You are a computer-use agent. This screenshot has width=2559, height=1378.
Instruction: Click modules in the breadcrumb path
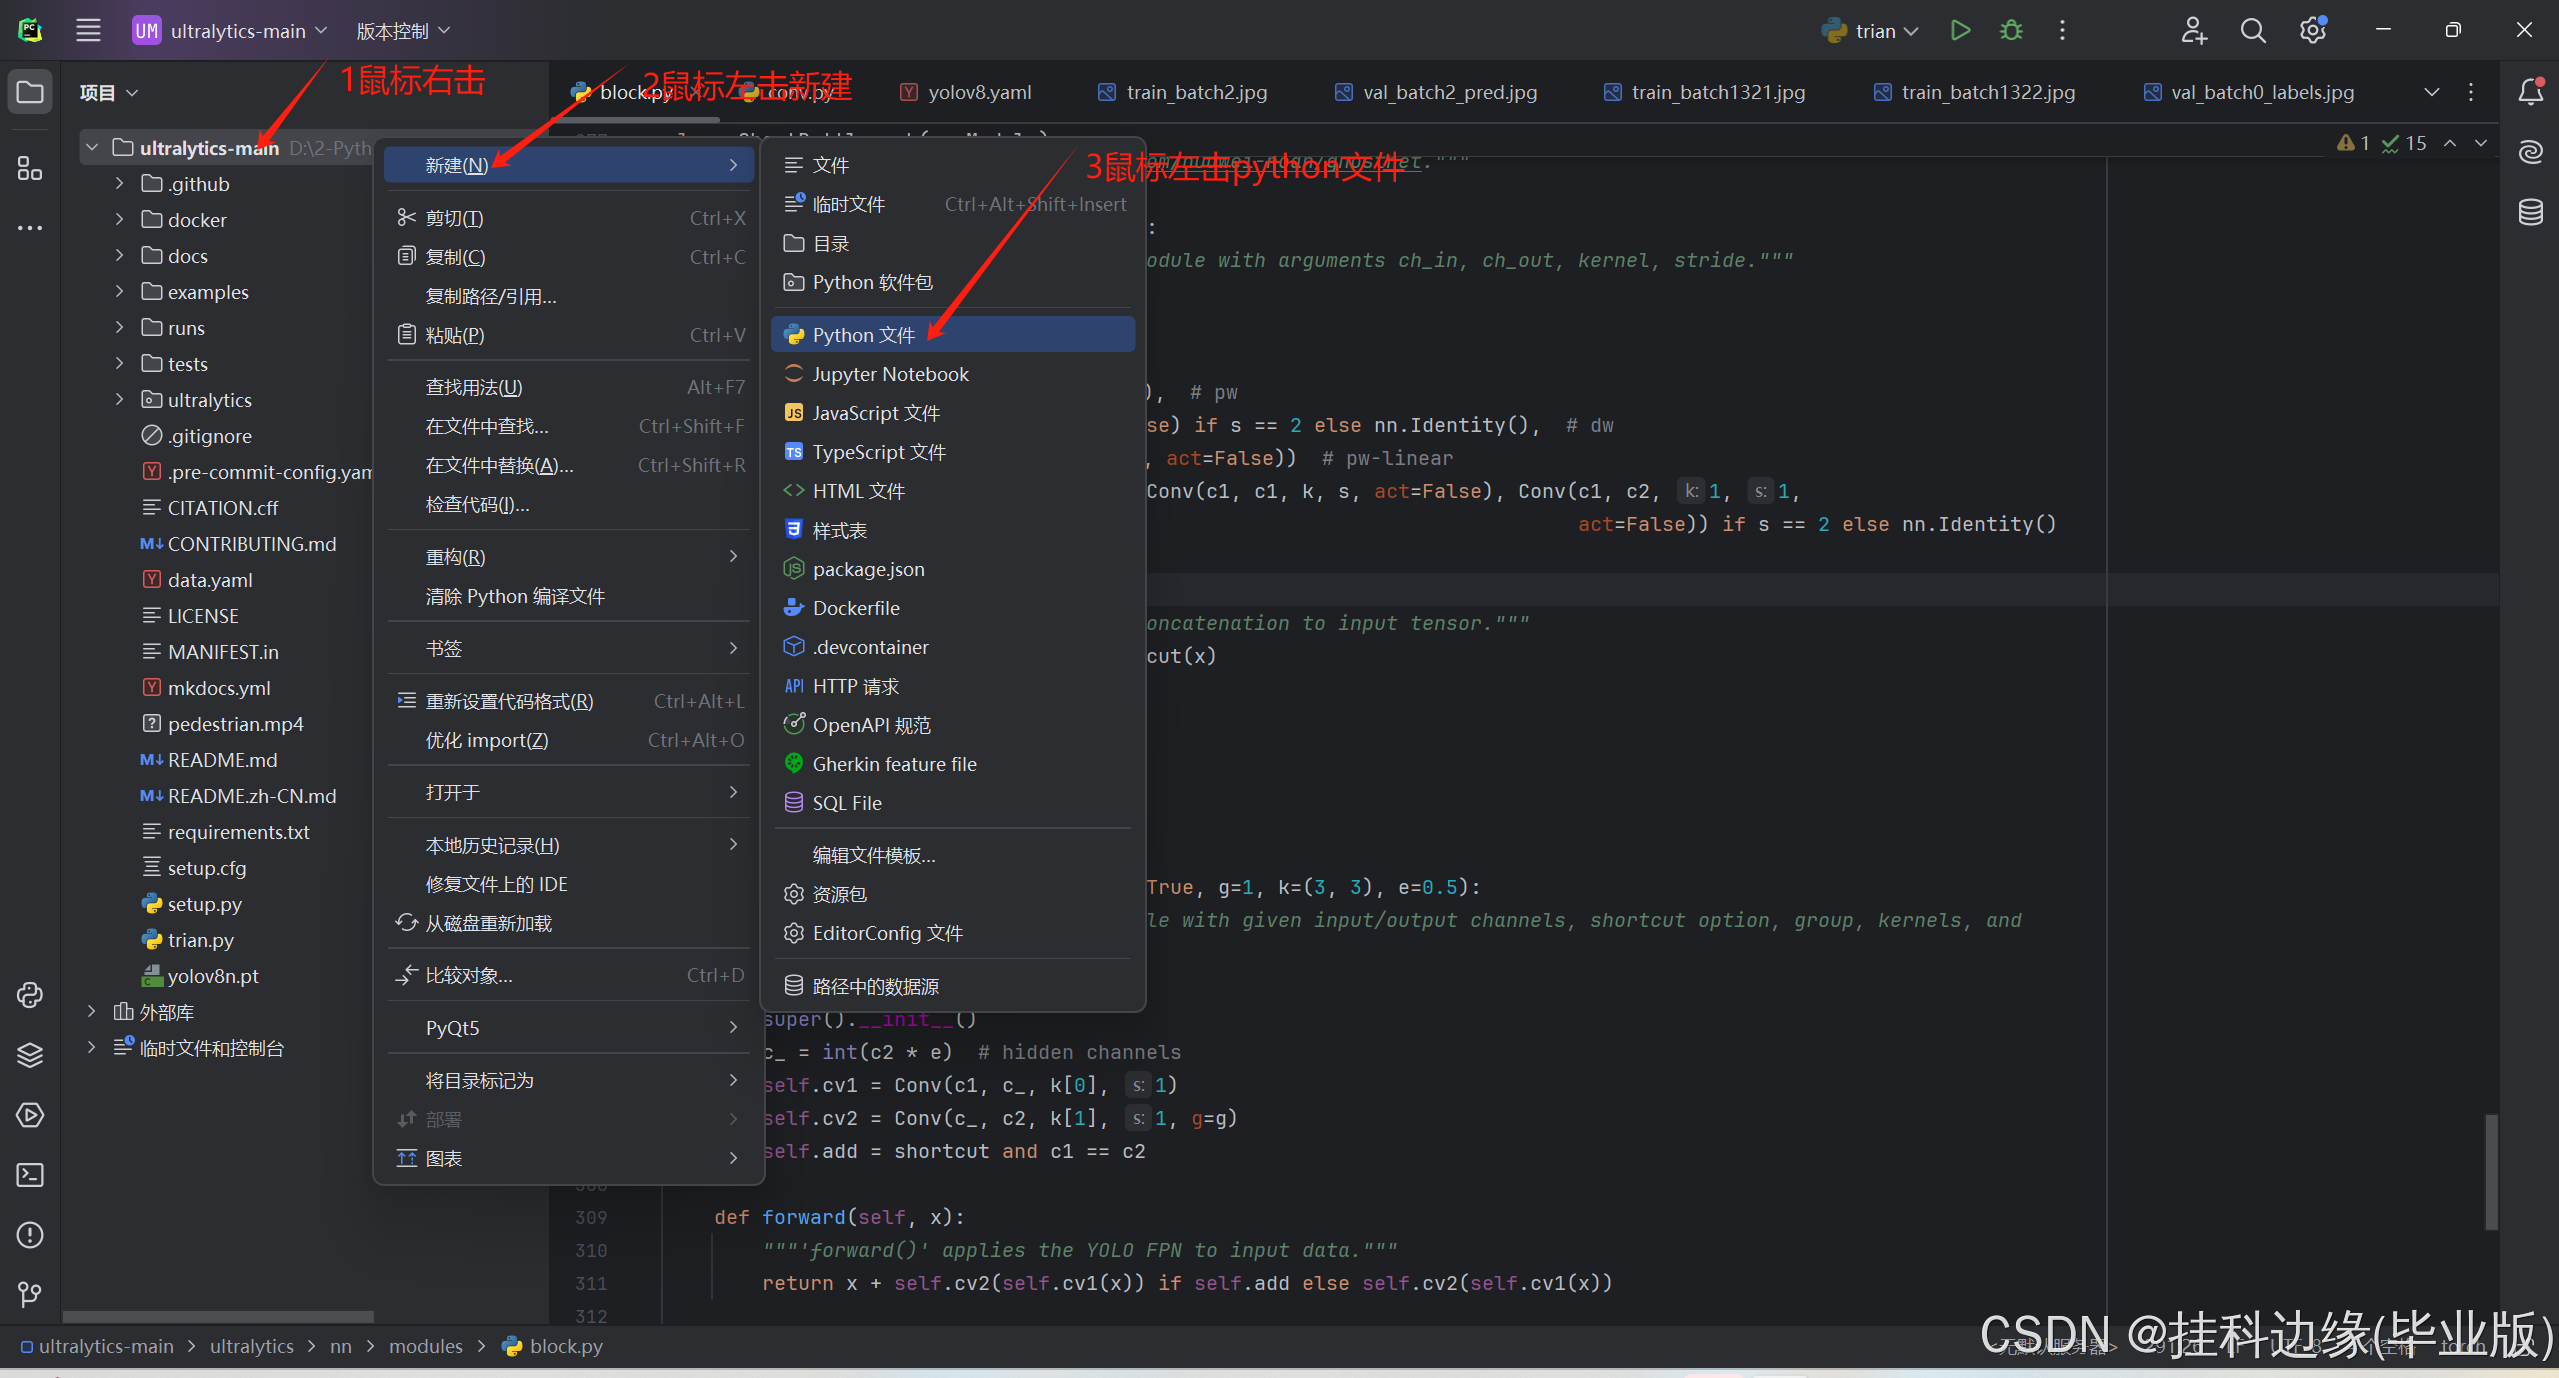coord(425,1346)
